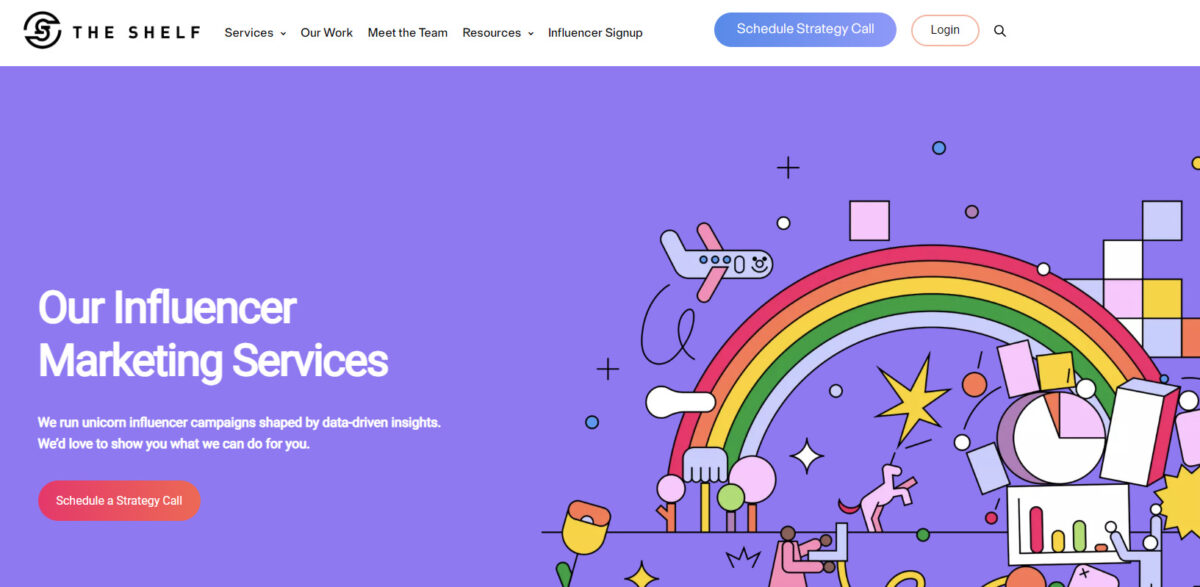Click the pink Schedule a Strategy Call button
This screenshot has width=1200, height=587.
pos(119,501)
